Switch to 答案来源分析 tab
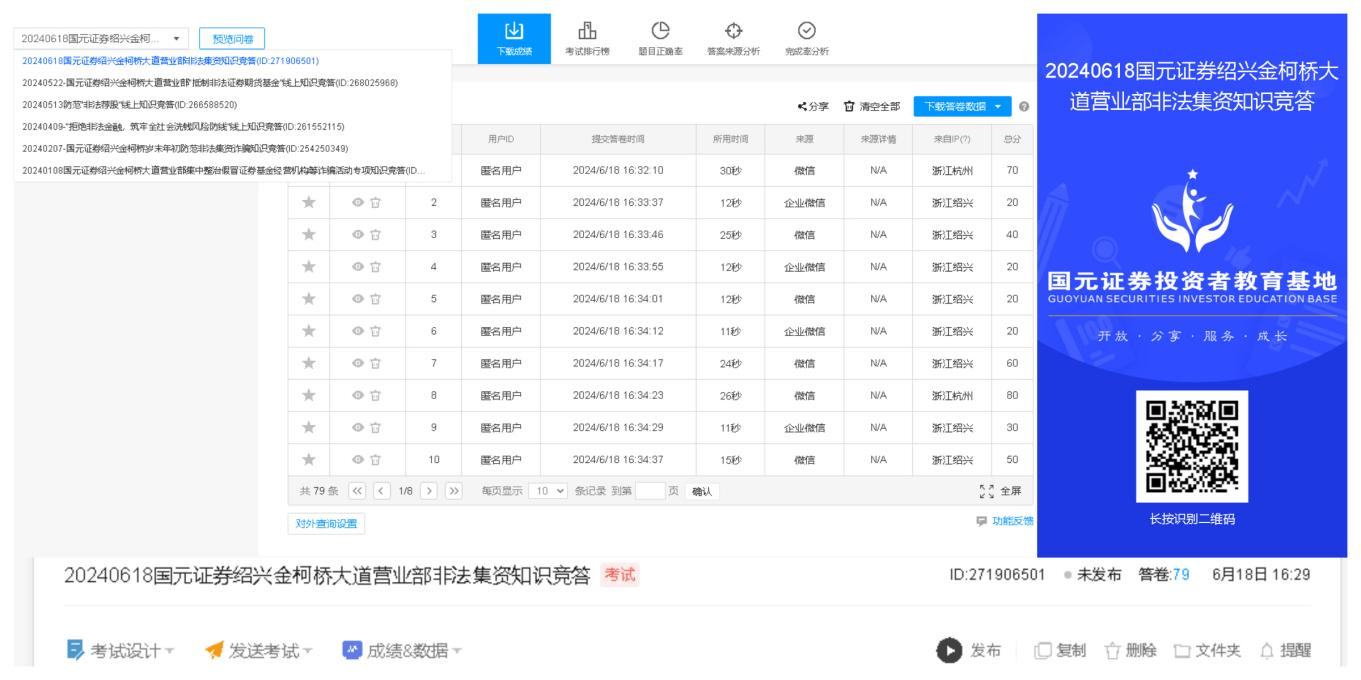The image size is (1361, 680). point(733,39)
